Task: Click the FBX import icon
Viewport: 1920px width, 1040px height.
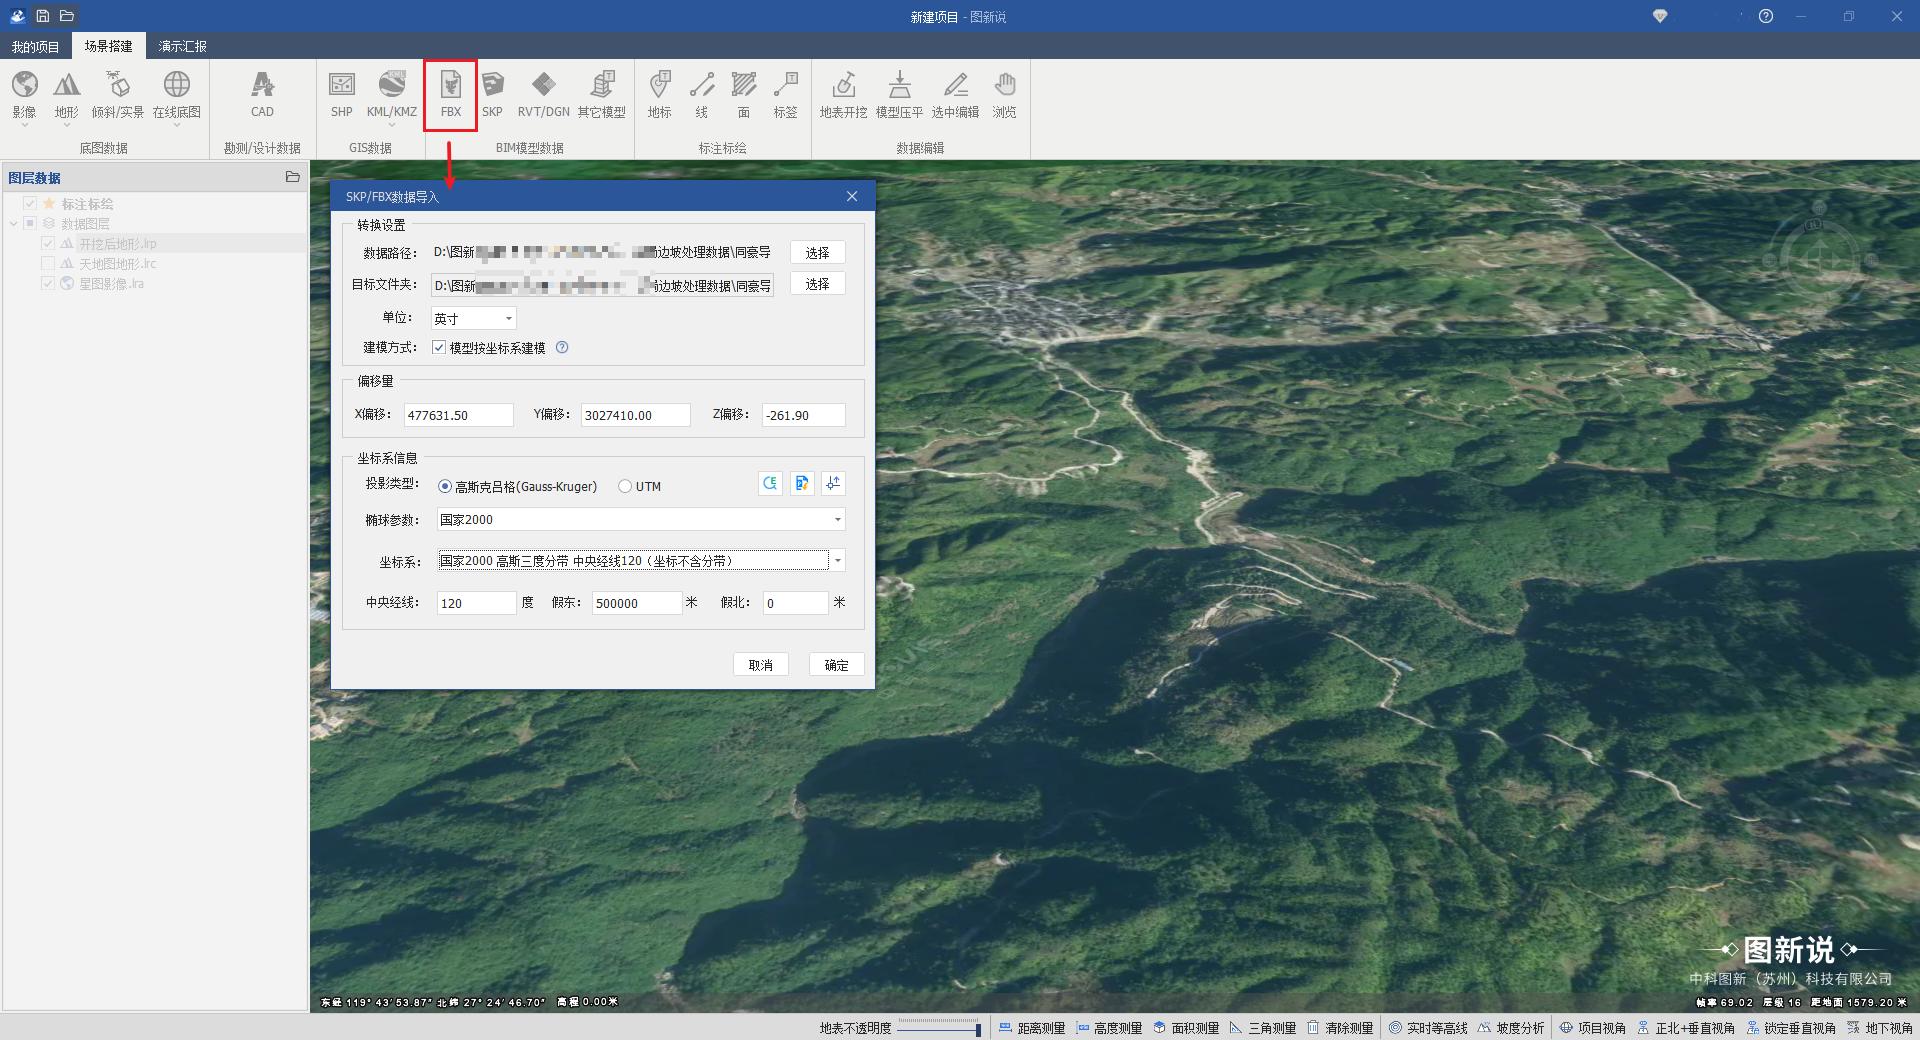Action: (x=450, y=94)
